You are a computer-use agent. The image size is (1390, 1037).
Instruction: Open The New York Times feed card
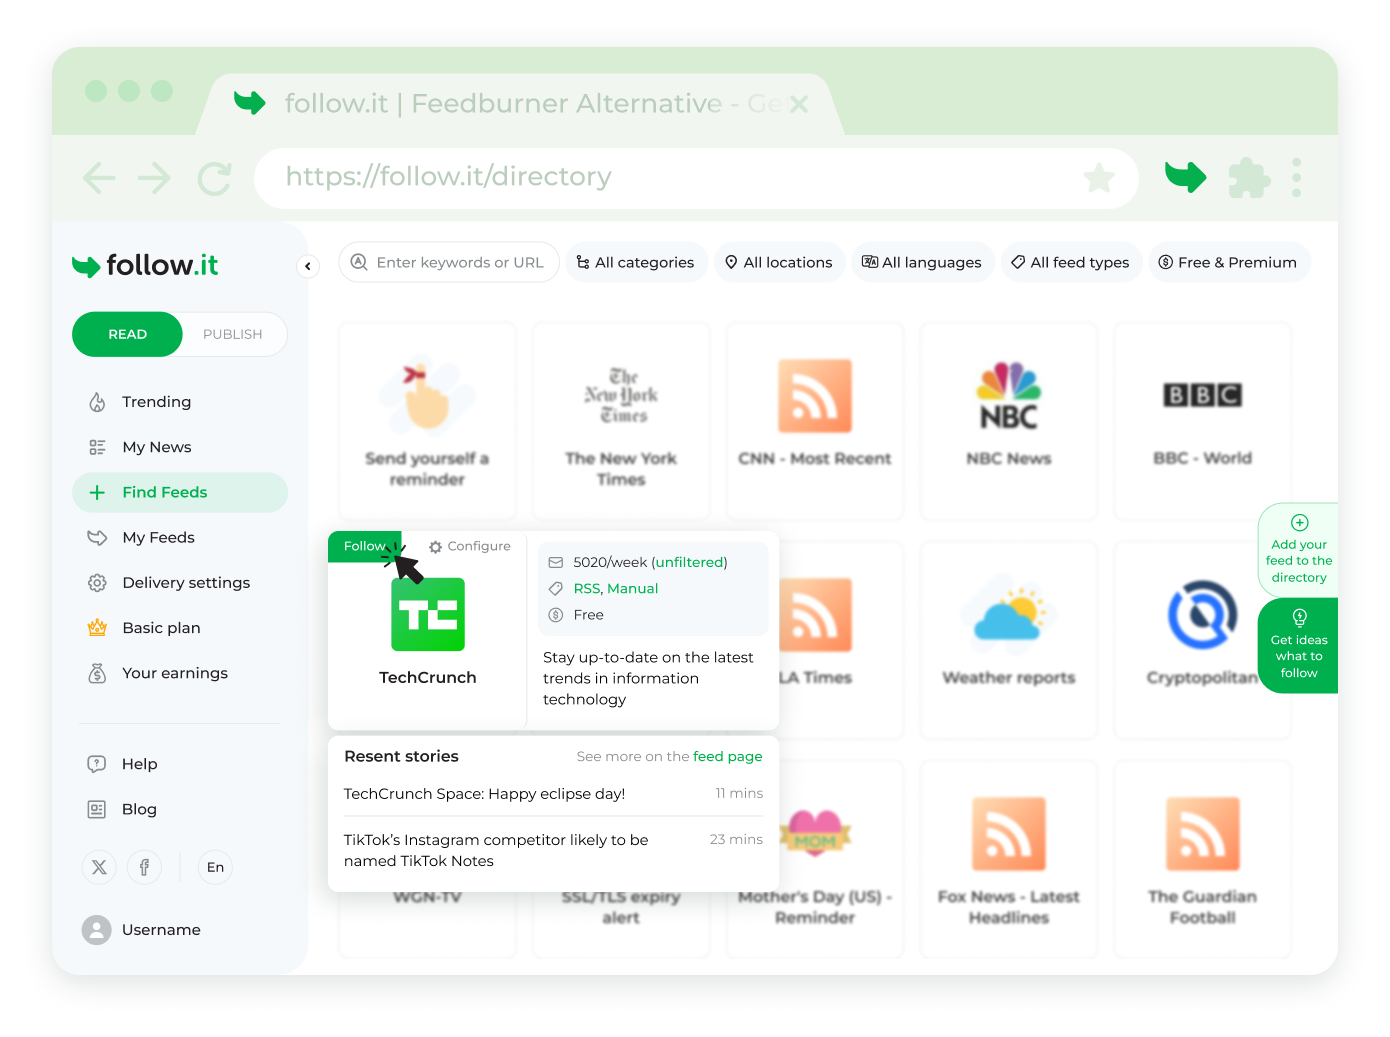pyautogui.click(x=621, y=421)
